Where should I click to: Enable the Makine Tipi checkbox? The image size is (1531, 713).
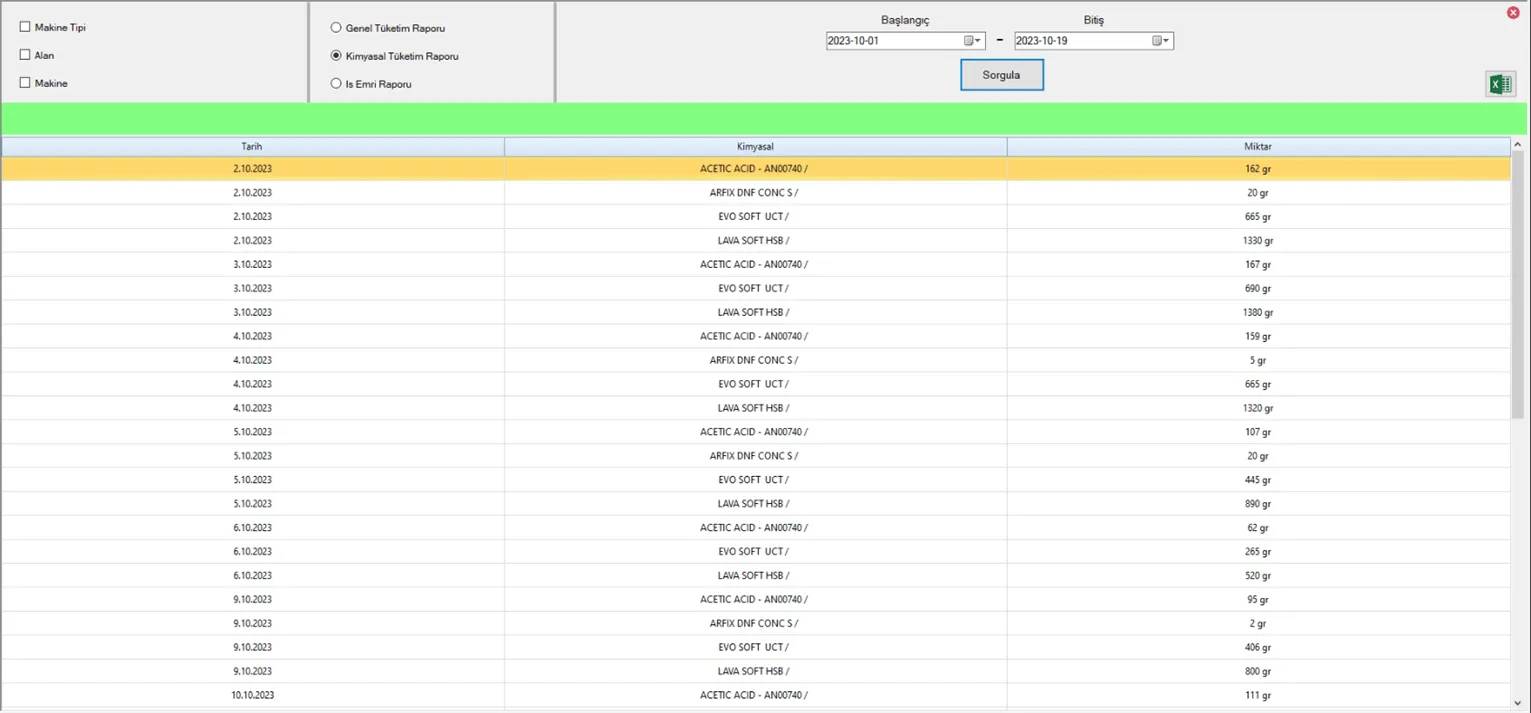click(25, 27)
